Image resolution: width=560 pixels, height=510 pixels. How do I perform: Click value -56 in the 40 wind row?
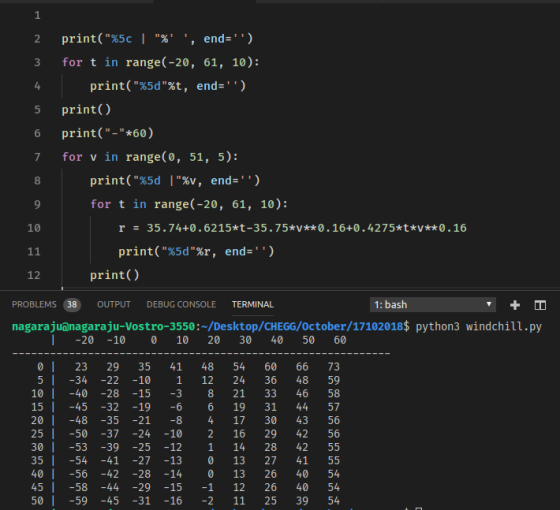tap(78, 474)
